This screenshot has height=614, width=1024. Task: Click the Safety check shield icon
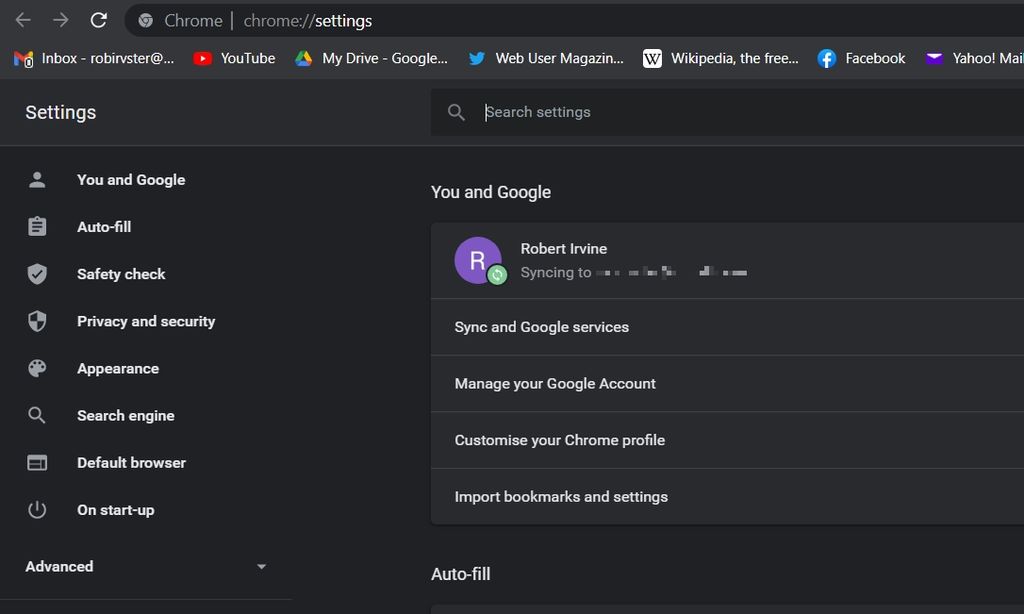(x=37, y=273)
